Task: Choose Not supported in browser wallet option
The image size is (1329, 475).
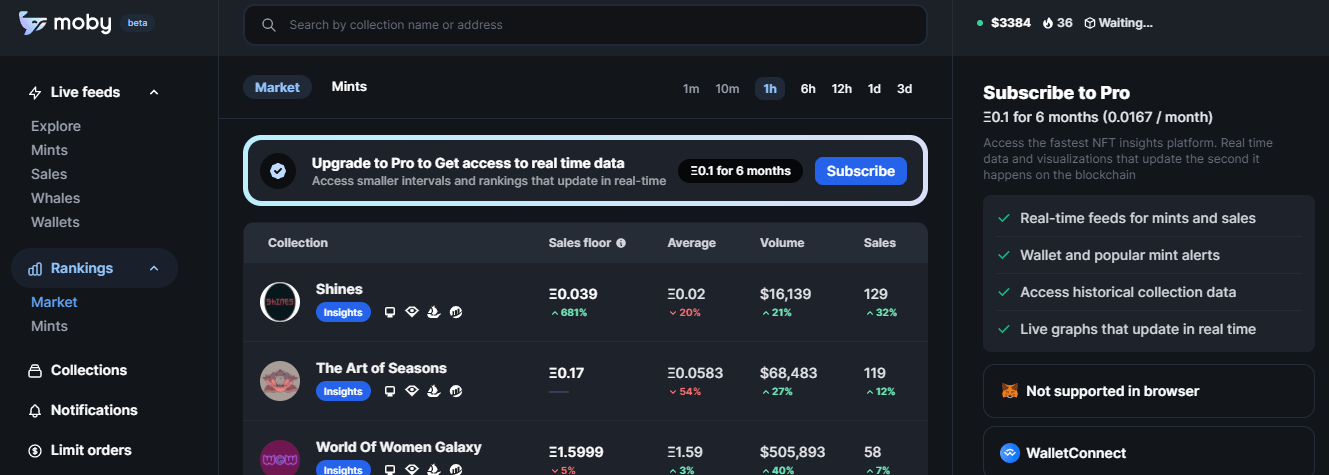Action: [1149, 391]
